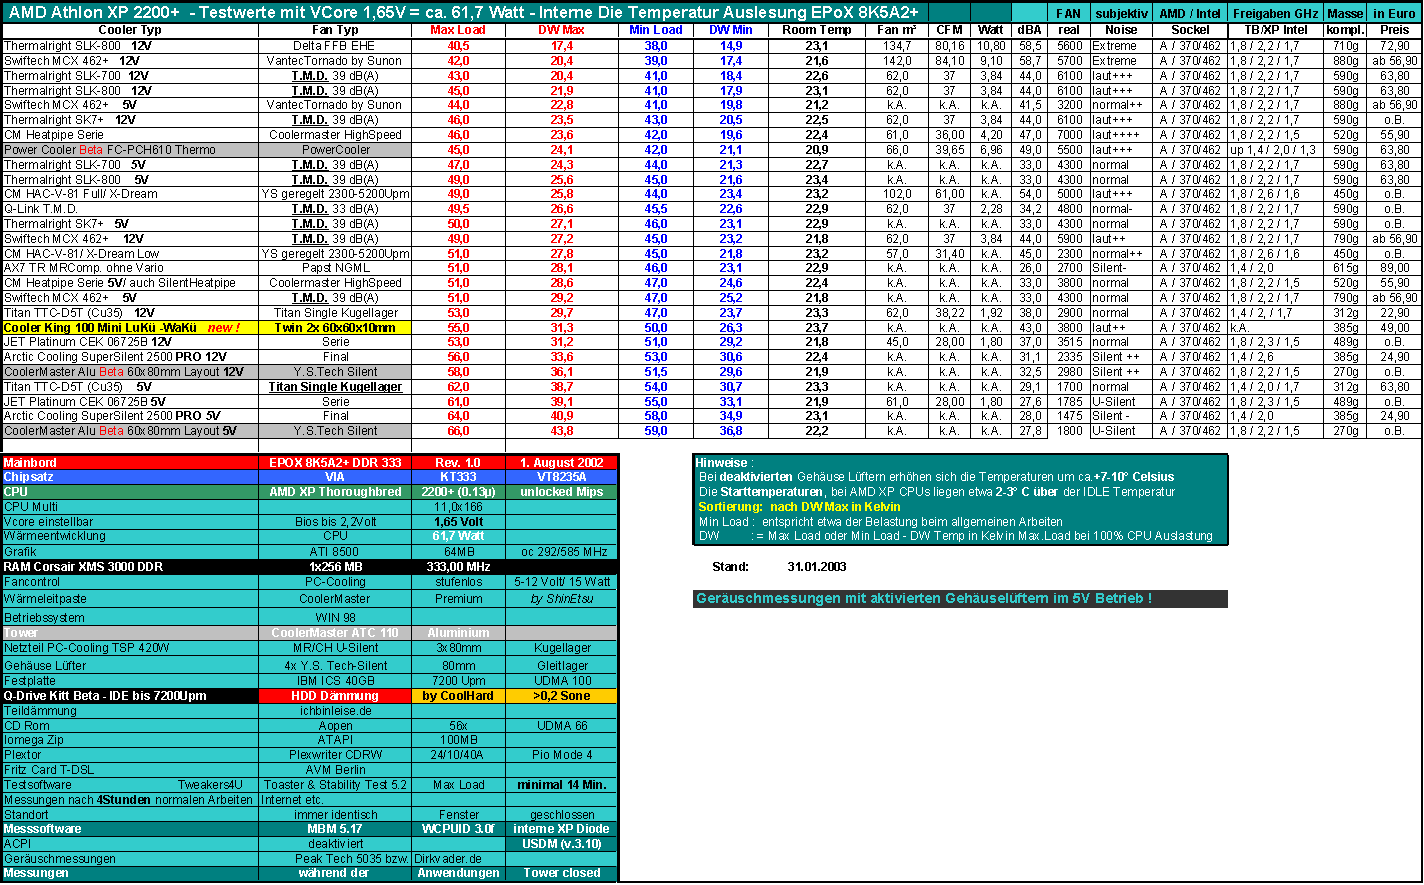Click the 'Tower closed' cell
The image size is (1424, 885).
[x=562, y=873]
